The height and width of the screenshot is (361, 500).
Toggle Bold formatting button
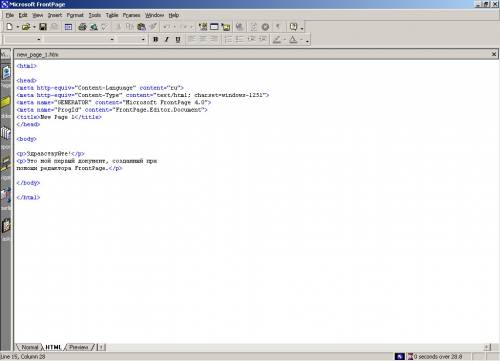[x=155, y=39]
